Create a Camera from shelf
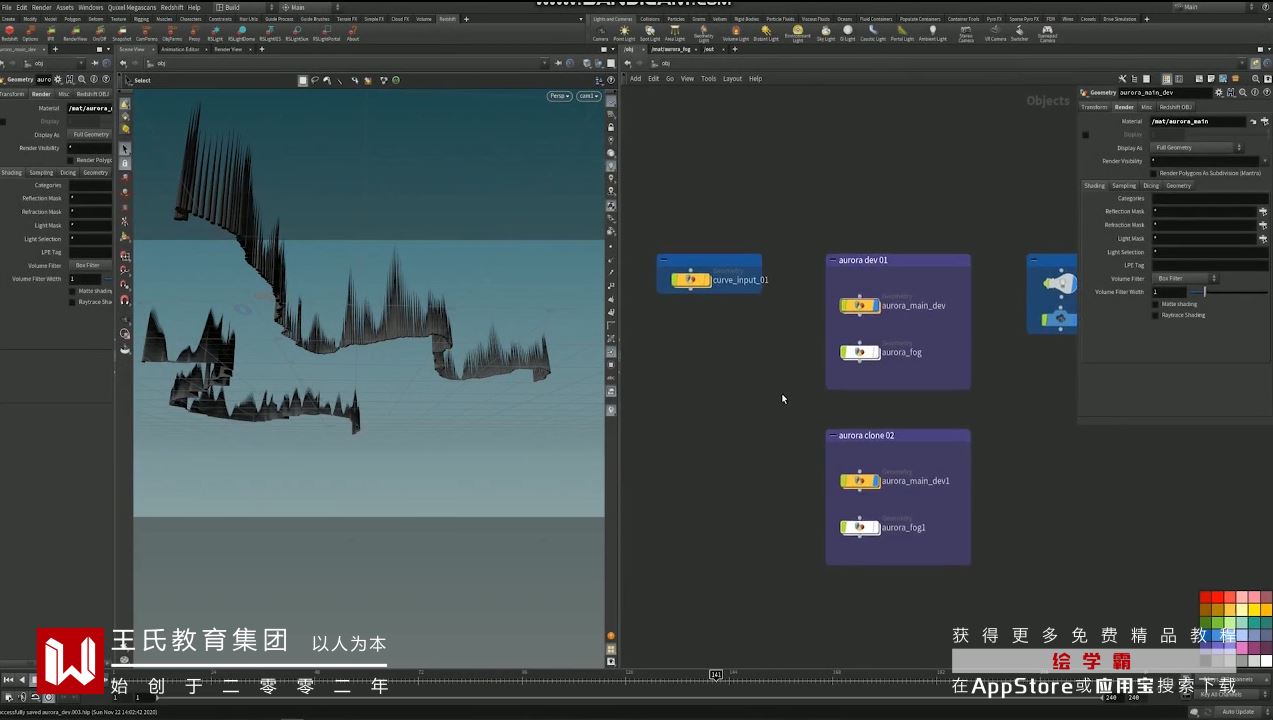The height and width of the screenshot is (720, 1273). 600,33
